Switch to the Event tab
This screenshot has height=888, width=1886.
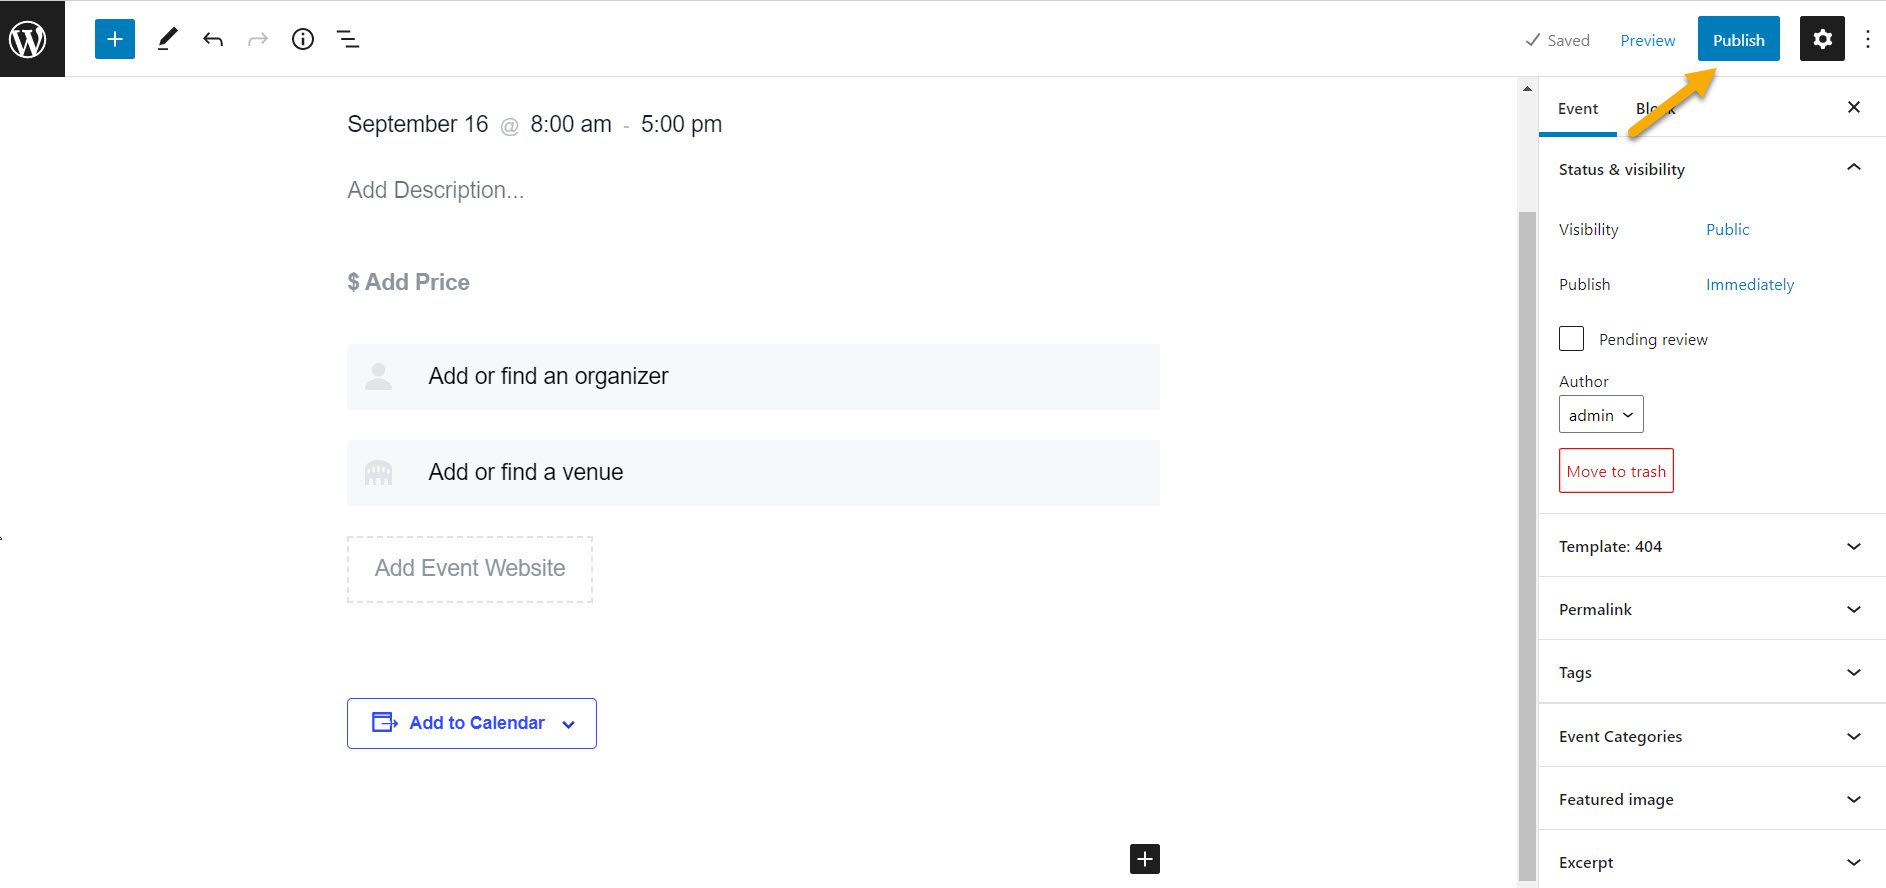click(1577, 109)
